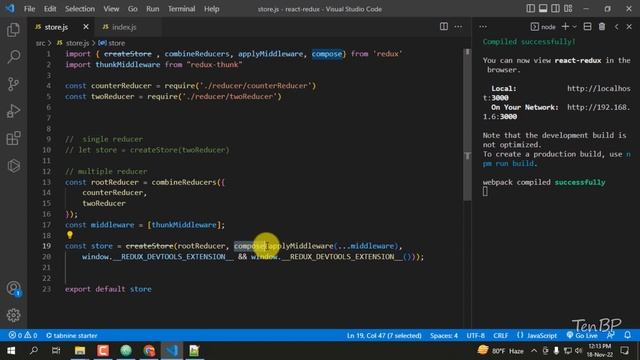Open the Run and Debug view

click(13, 111)
